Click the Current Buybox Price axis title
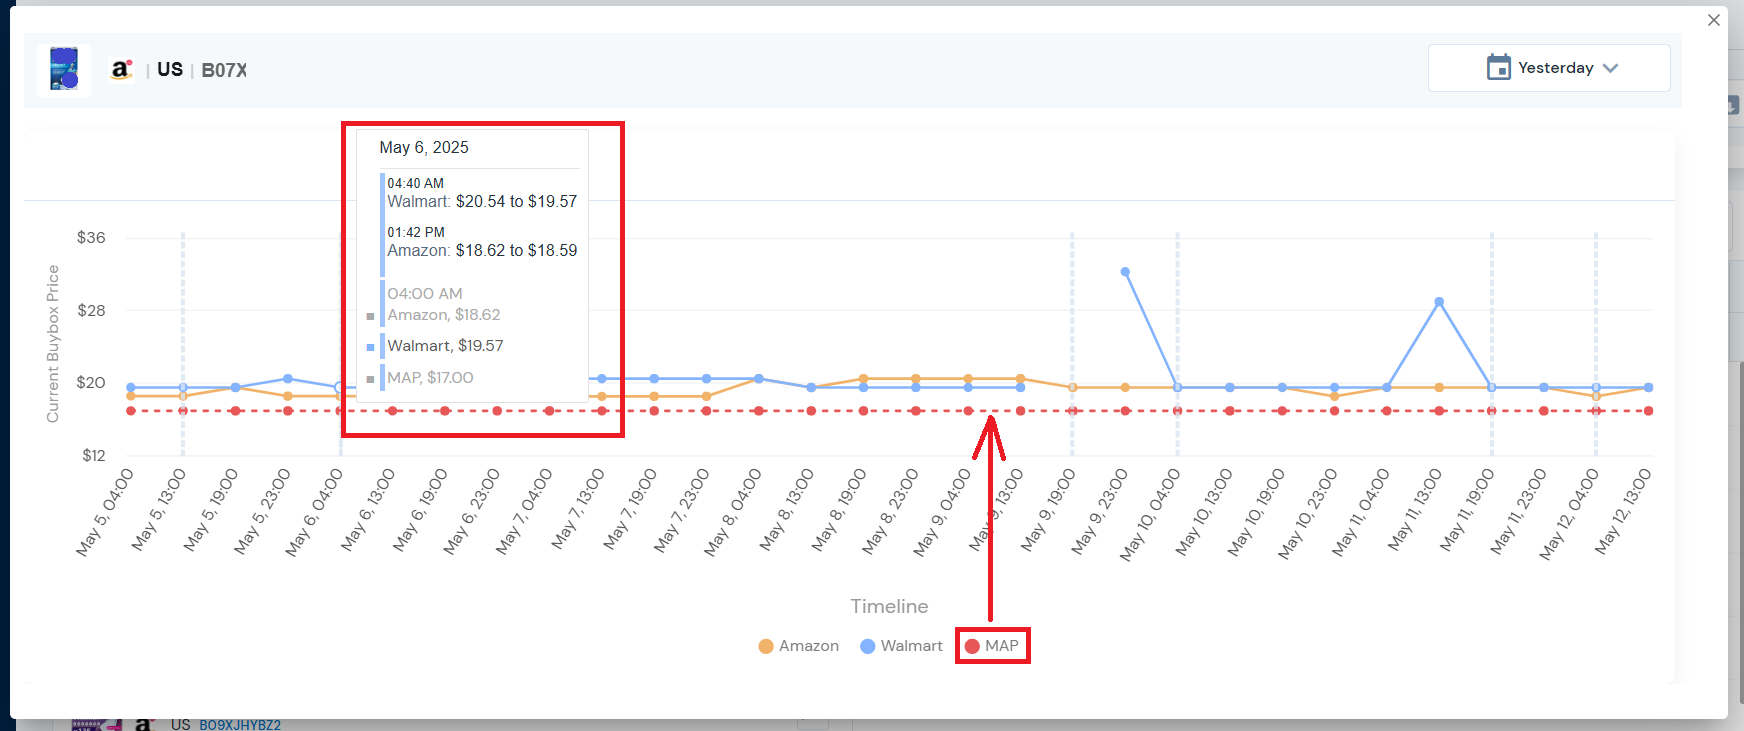 pos(53,344)
